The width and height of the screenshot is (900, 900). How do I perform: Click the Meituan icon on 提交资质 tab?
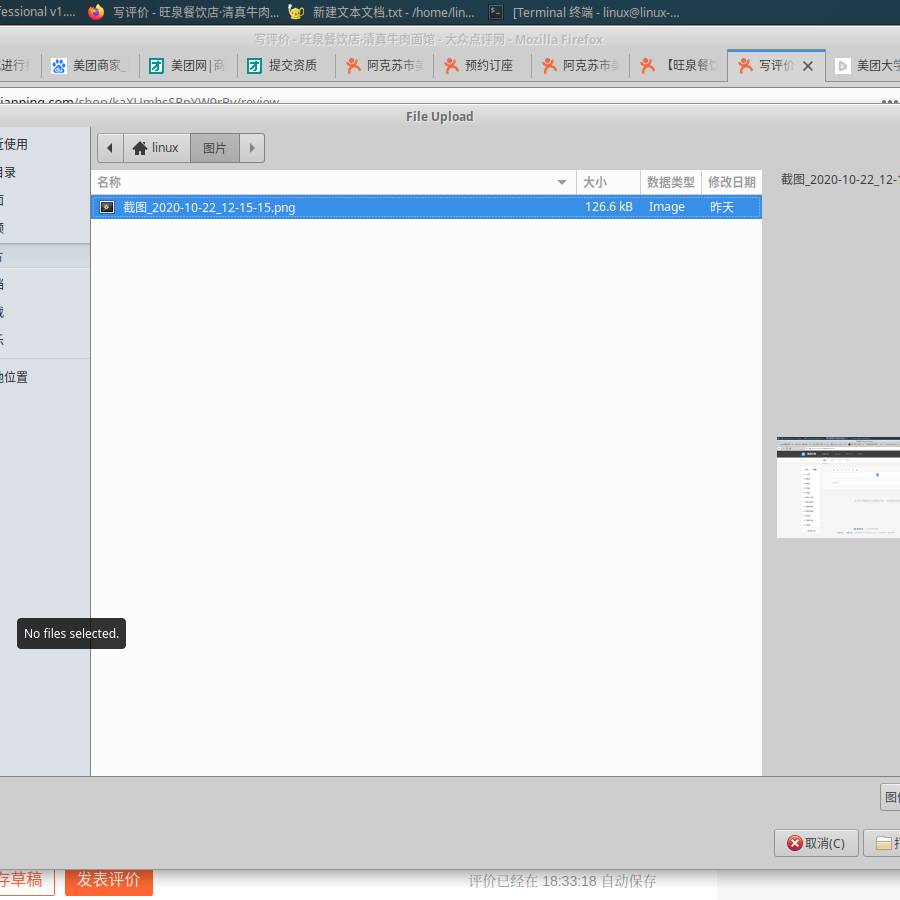254,66
